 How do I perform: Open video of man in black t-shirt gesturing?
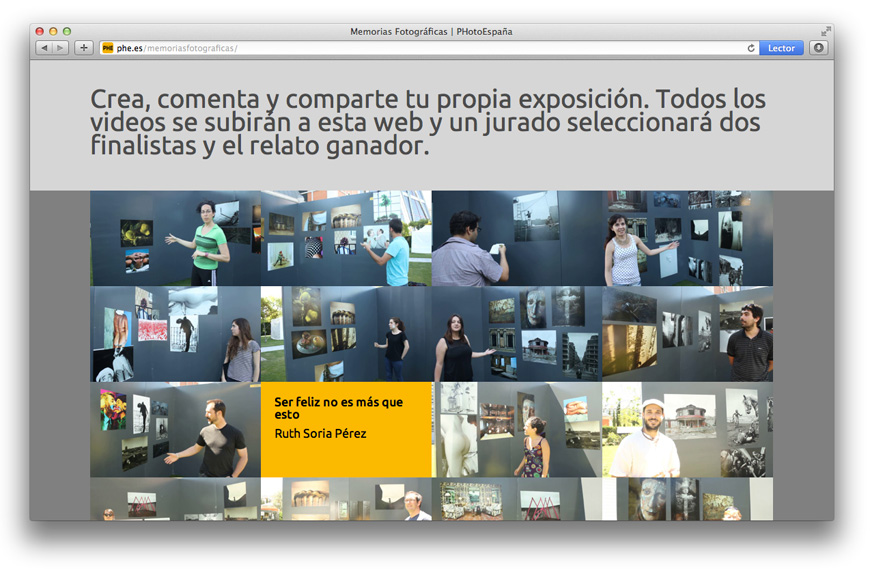point(175,429)
